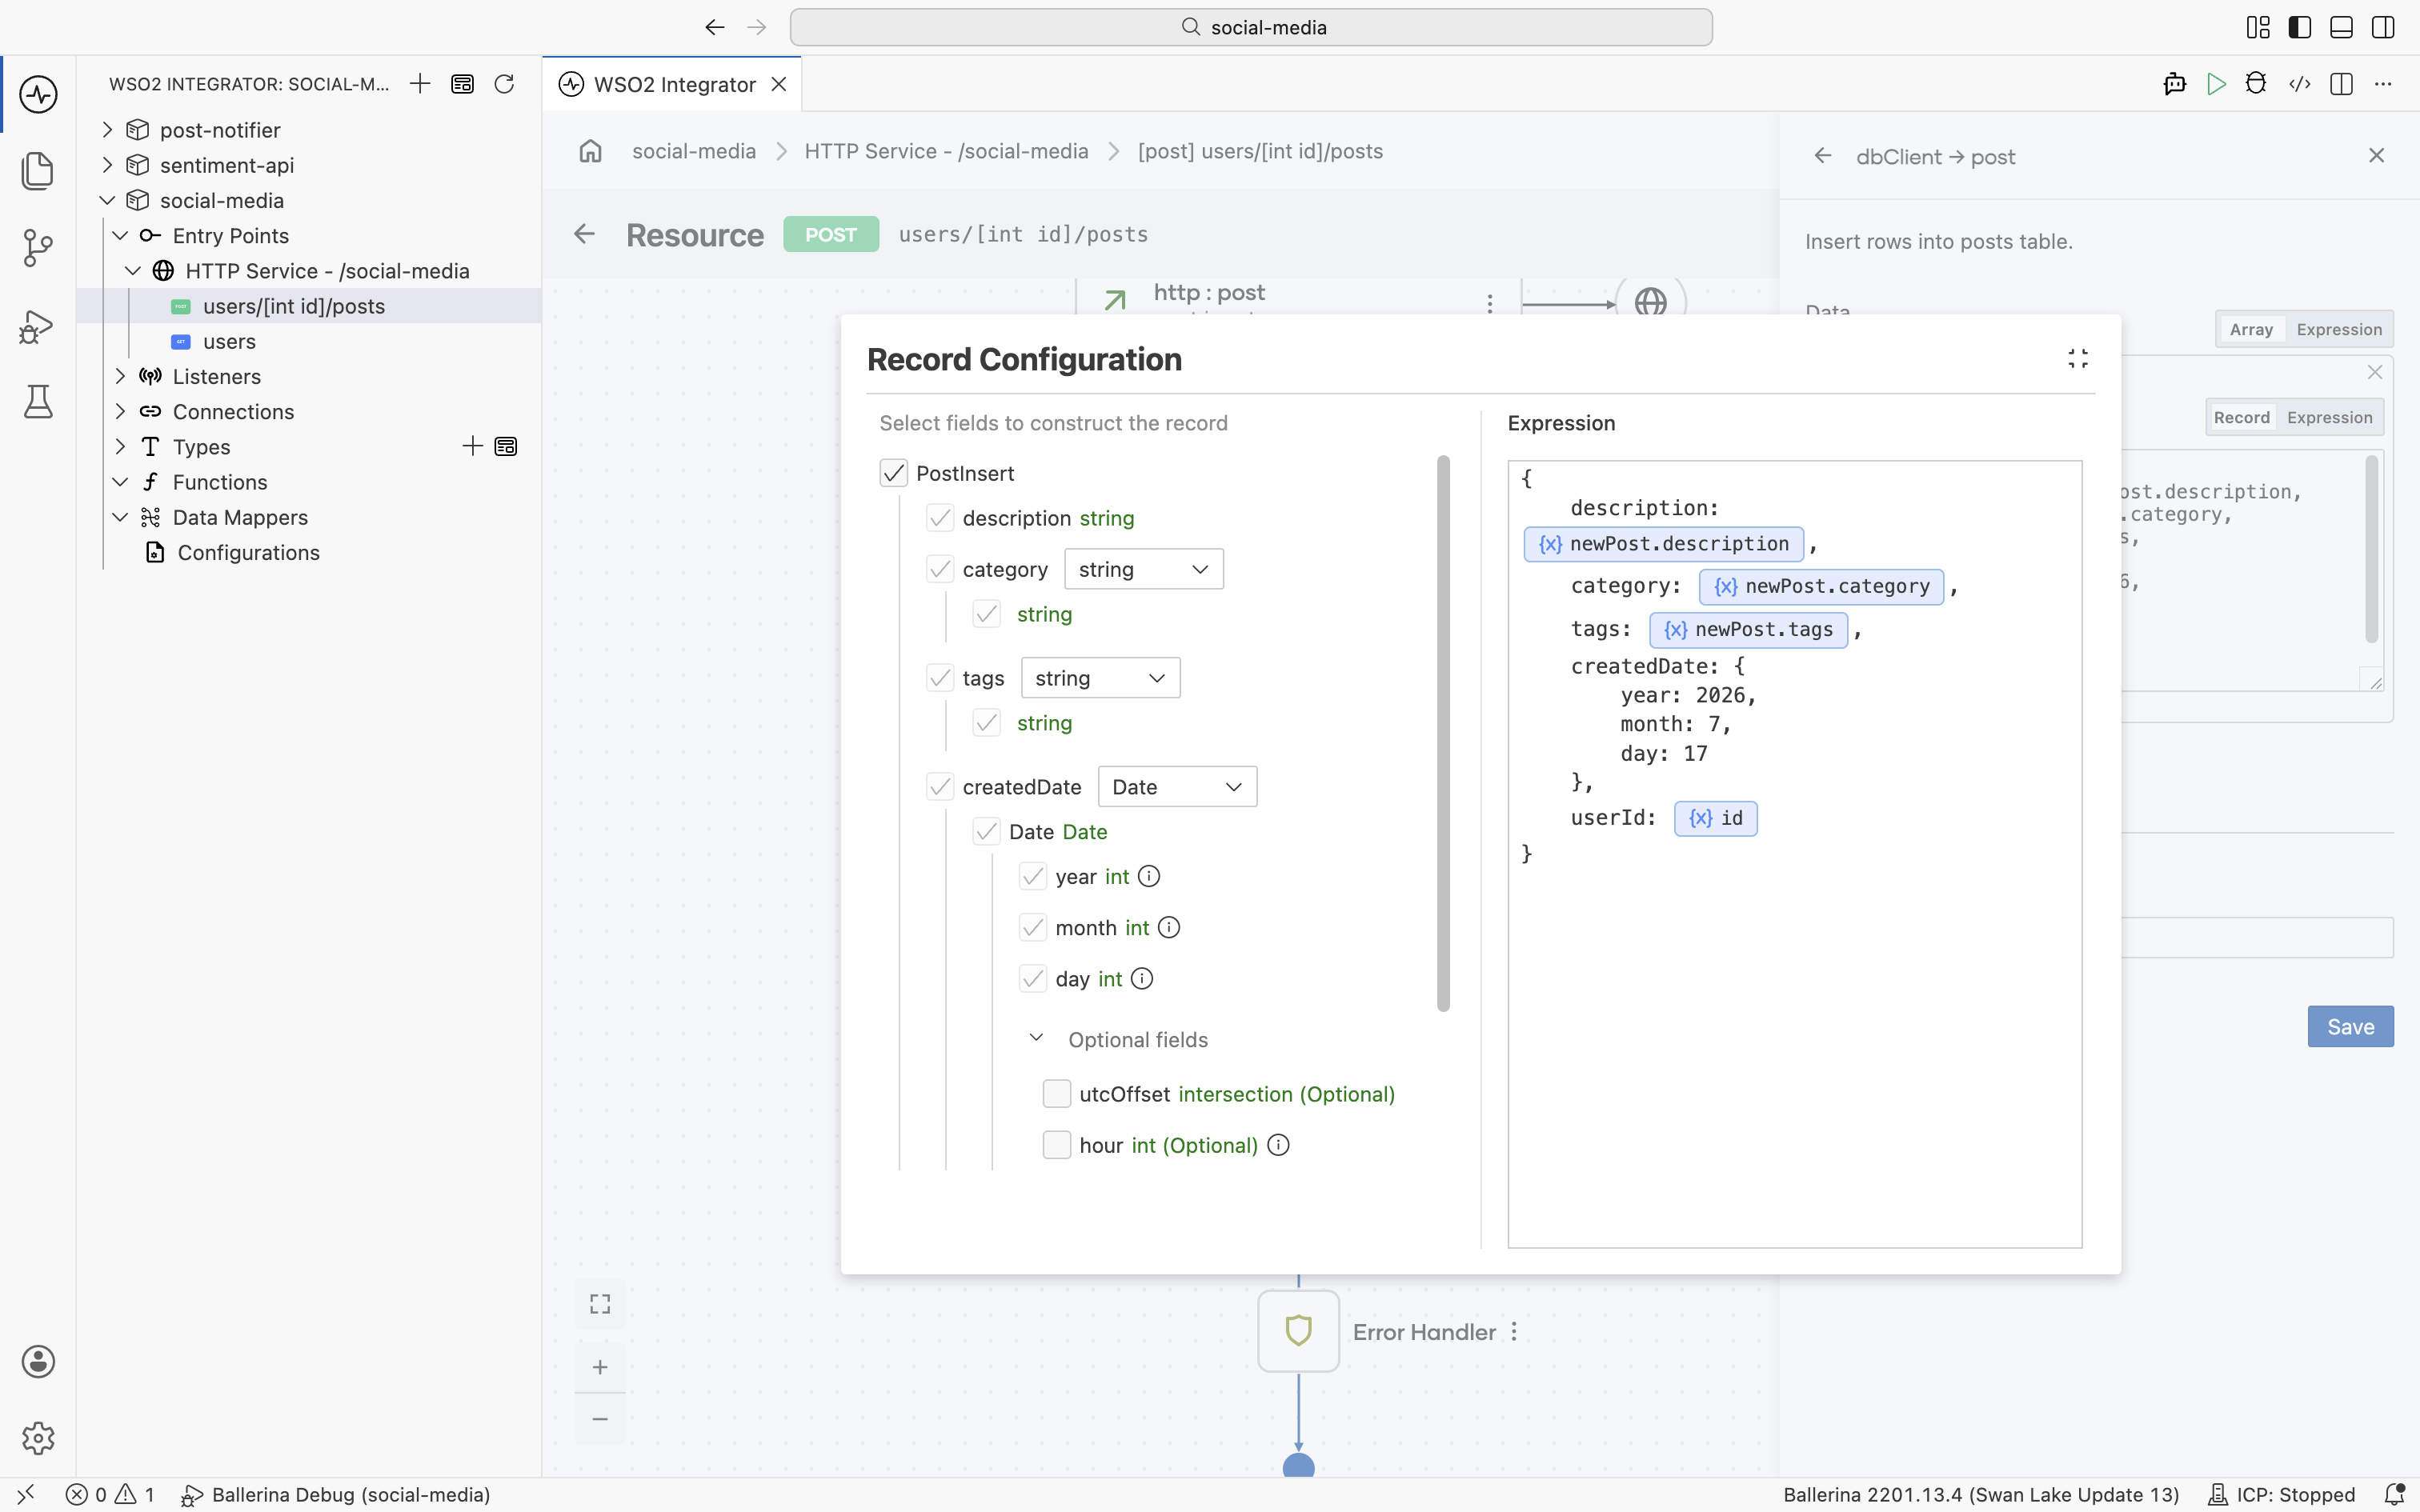Click the newPost.description expression chip
The image size is (2420, 1512).
[x=1664, y=544]
